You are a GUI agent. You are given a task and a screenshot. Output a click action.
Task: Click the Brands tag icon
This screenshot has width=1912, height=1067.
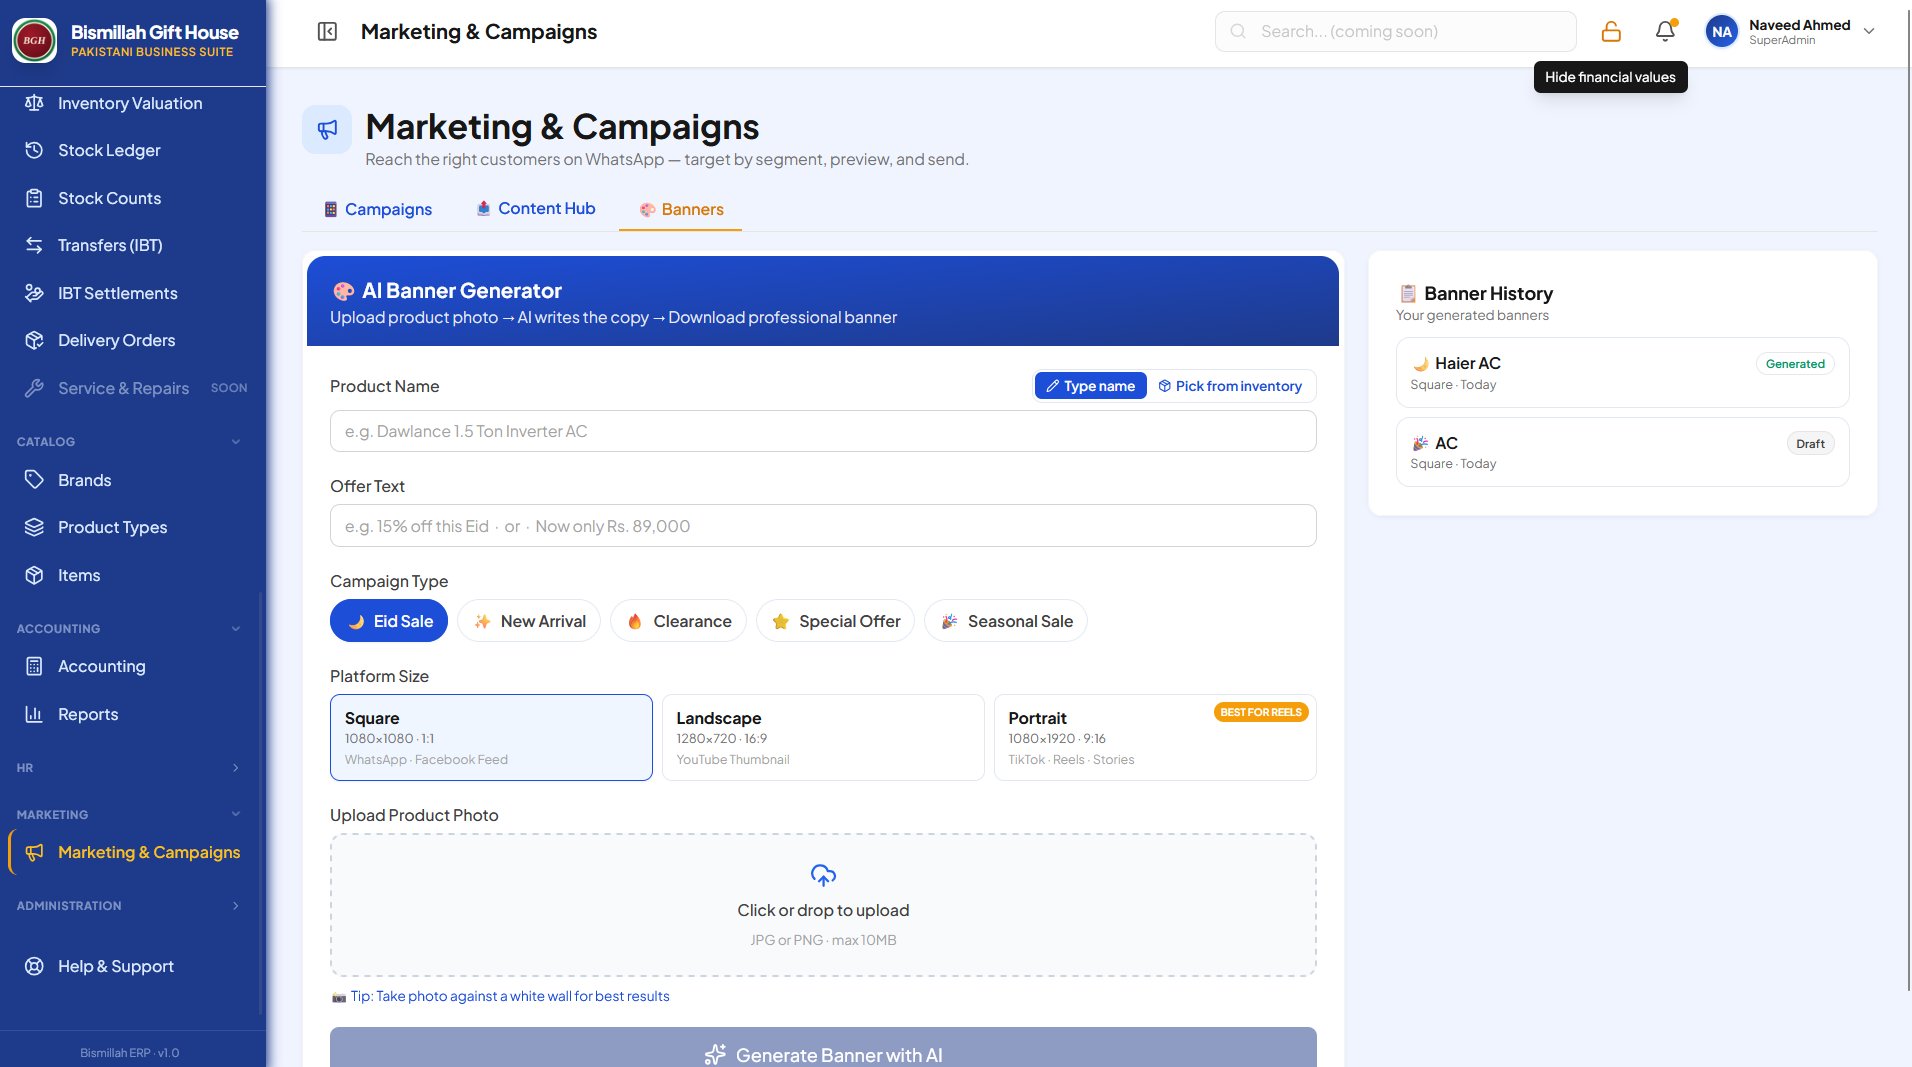coord(34,480)
